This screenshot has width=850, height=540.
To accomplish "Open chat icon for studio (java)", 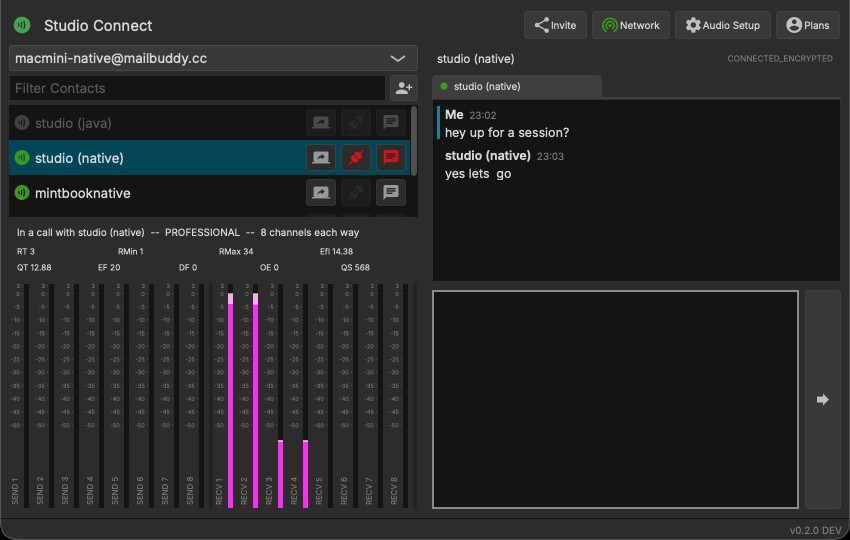I will pos(391,123).
